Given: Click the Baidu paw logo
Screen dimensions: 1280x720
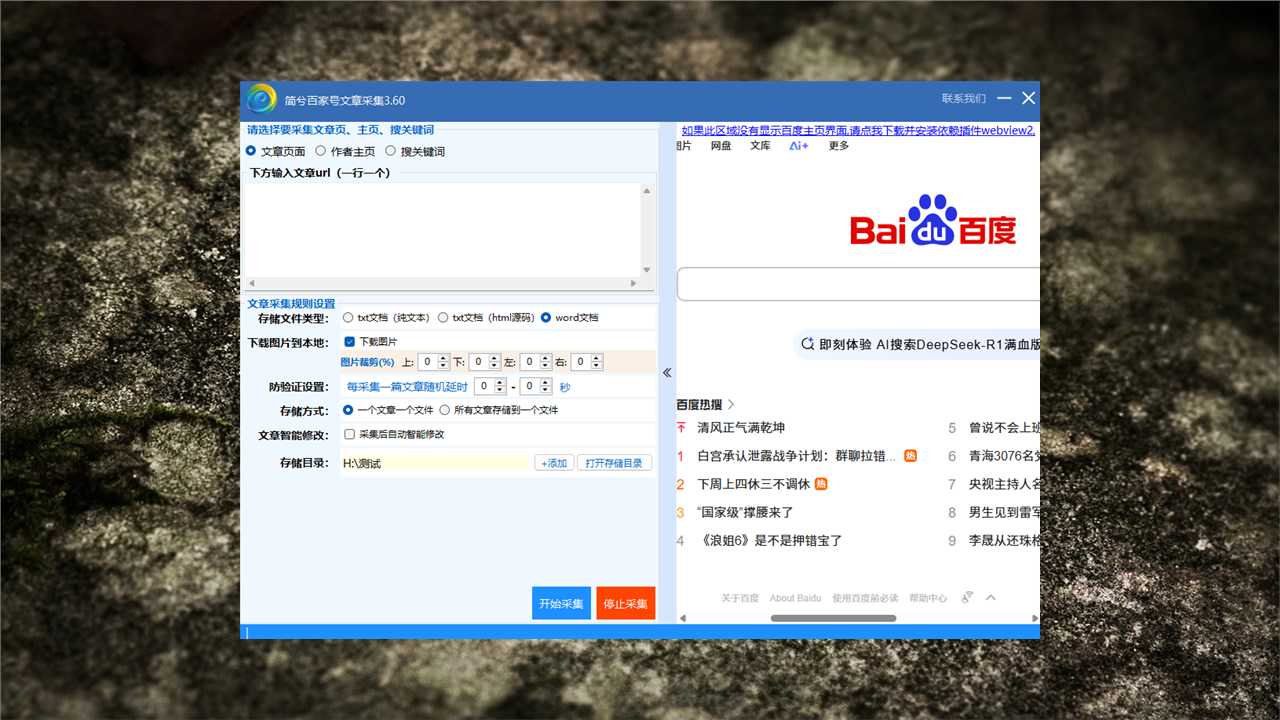Looking at the screenshot, I should point(932,221).
